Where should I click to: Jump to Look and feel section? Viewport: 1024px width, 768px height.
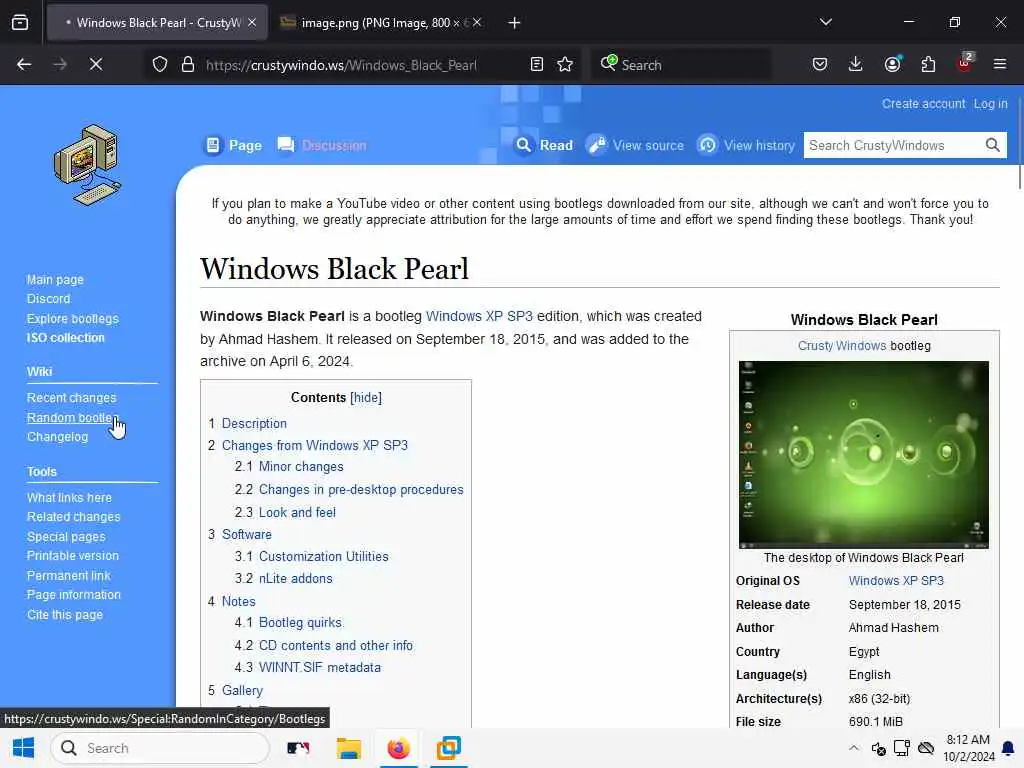(297, 513)
